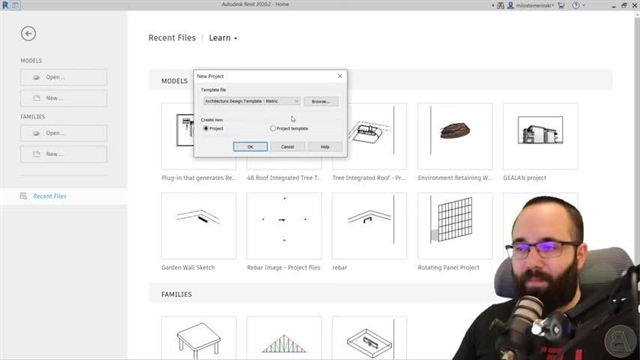Expand the help menu arrow
This screenshot has height=360, width=640.
(x=583, y=5)
